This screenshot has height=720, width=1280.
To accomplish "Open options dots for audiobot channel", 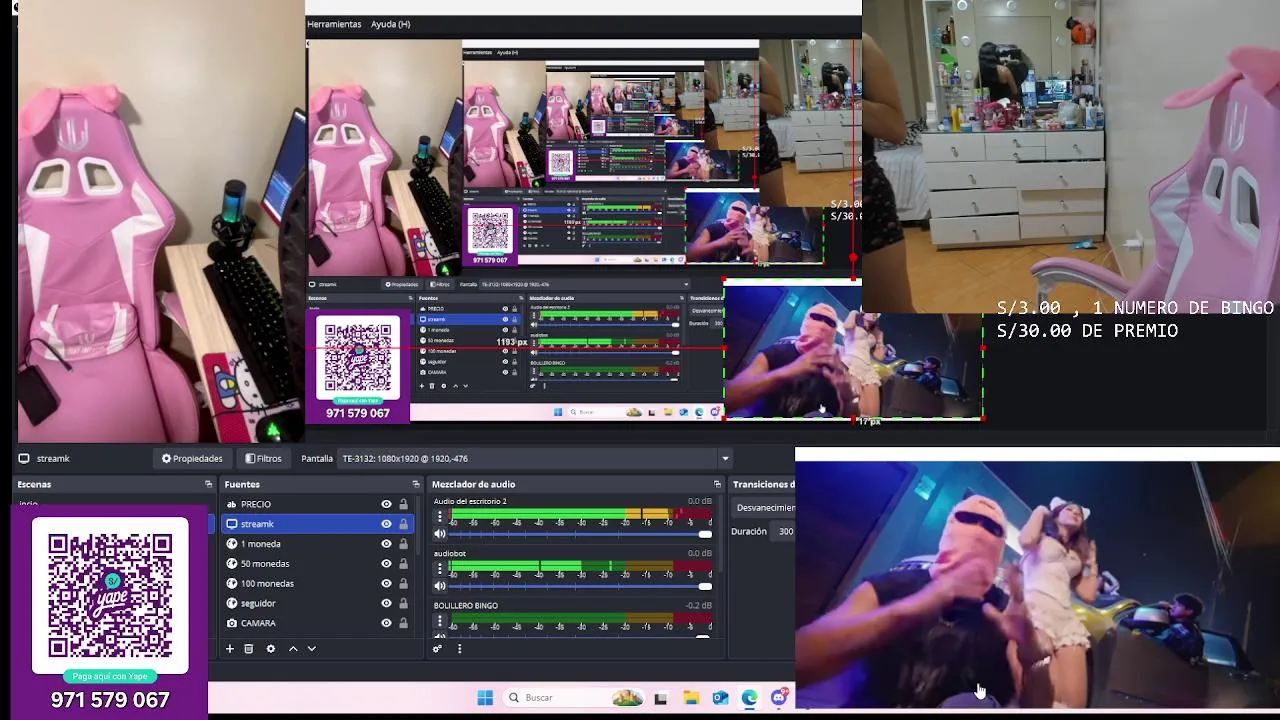I will pyautogui.click(x=439, y=569).
